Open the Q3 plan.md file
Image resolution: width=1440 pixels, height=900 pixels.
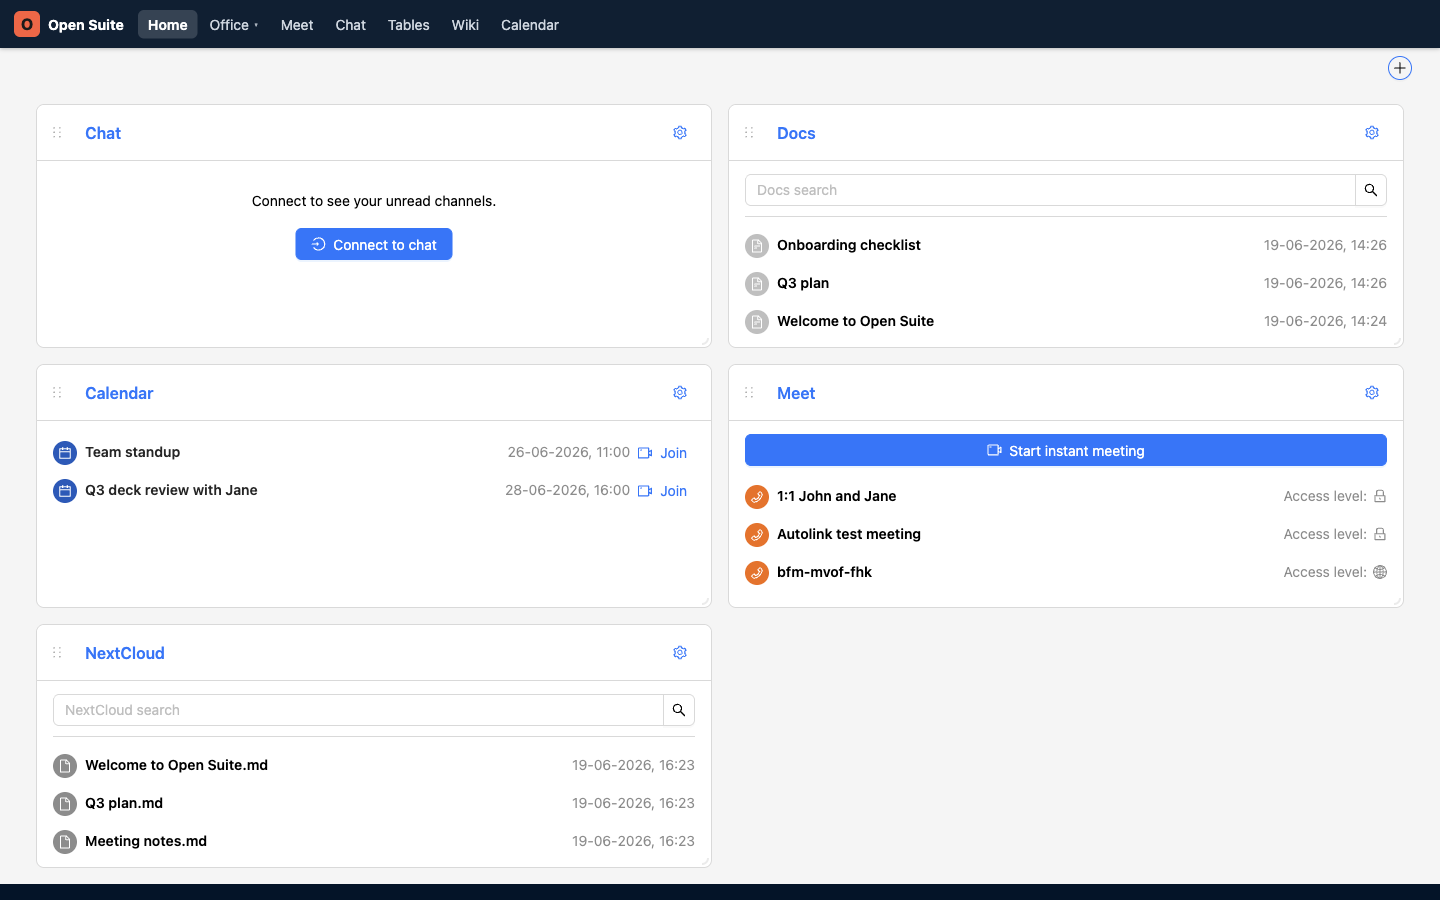click(124, 803)
